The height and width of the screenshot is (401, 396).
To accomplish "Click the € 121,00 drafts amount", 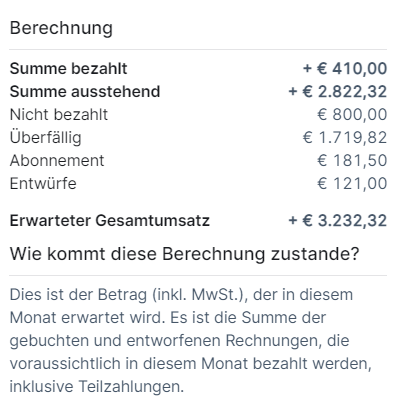I will [352, 184].
